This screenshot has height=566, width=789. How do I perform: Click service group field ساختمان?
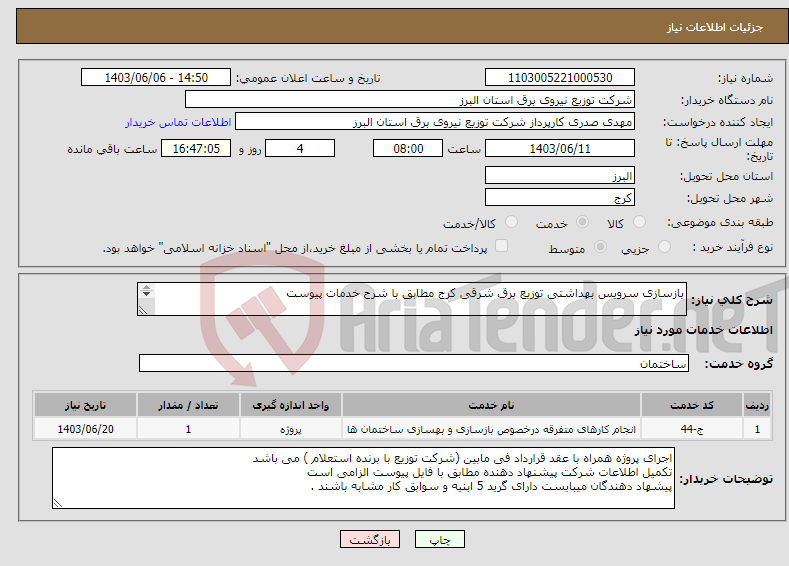[x=414, y=363]
